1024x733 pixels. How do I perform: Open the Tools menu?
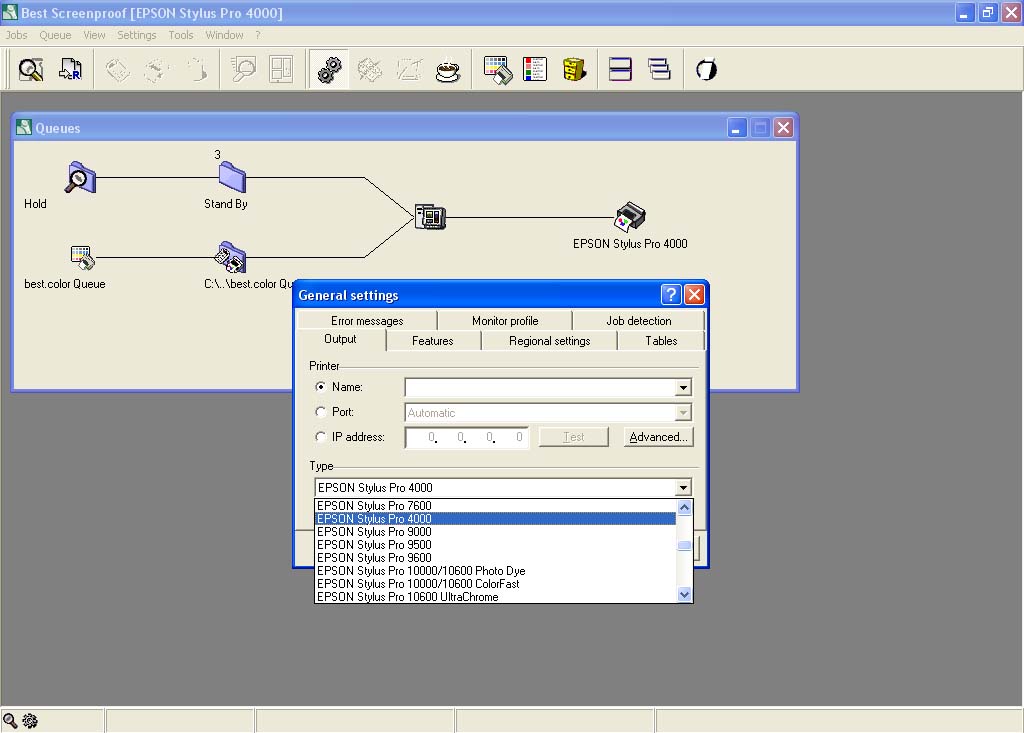(180, 35)
